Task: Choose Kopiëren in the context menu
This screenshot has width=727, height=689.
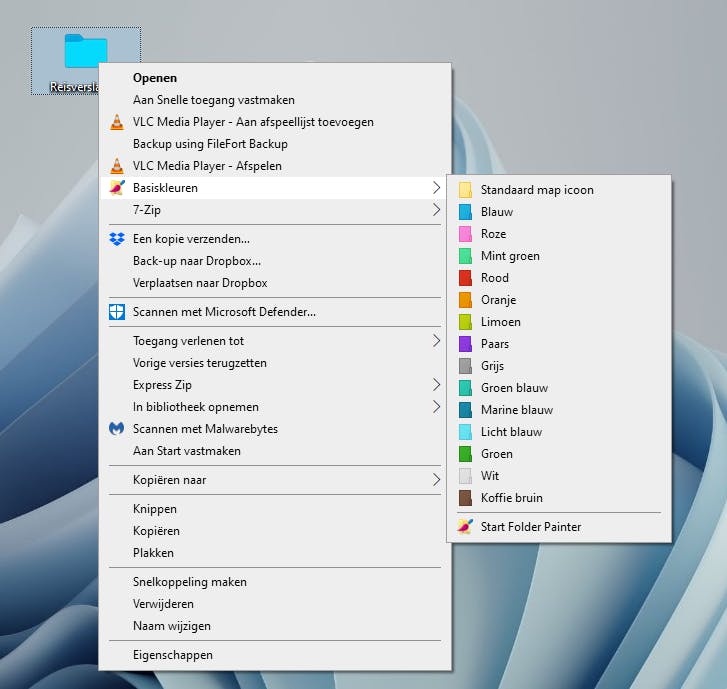Action: tap(275, 531)
